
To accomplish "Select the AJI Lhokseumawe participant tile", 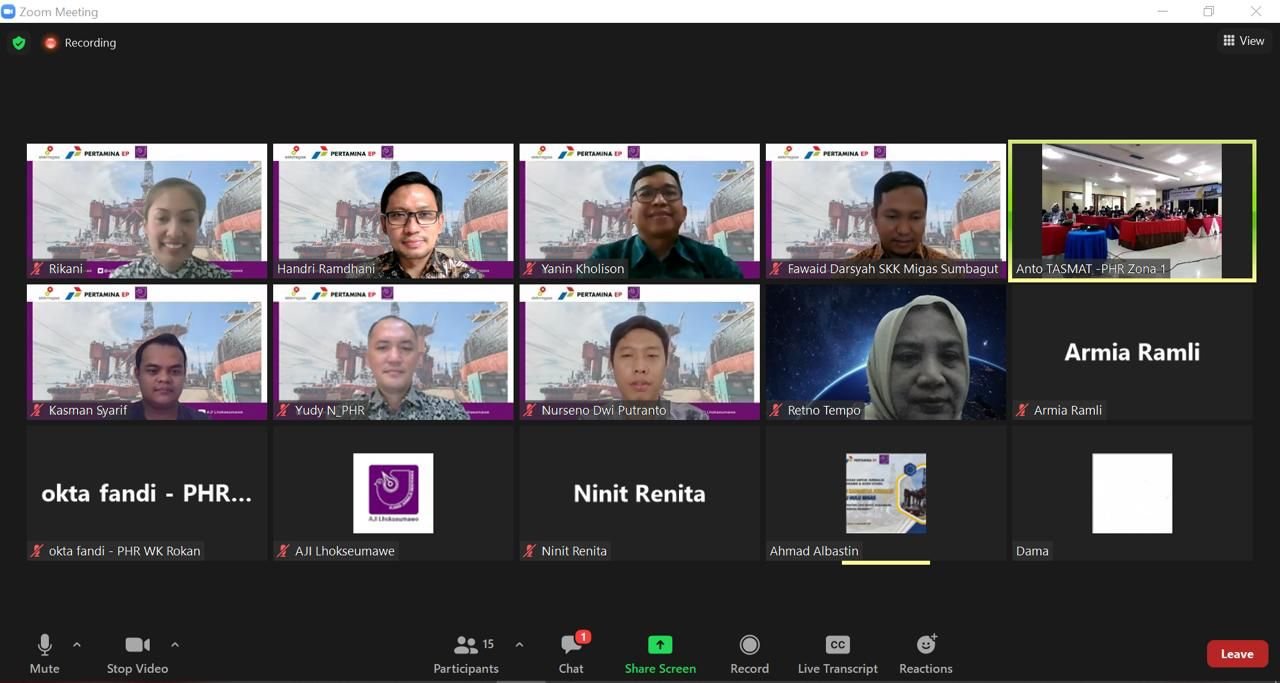I will (x=393, y=493).
